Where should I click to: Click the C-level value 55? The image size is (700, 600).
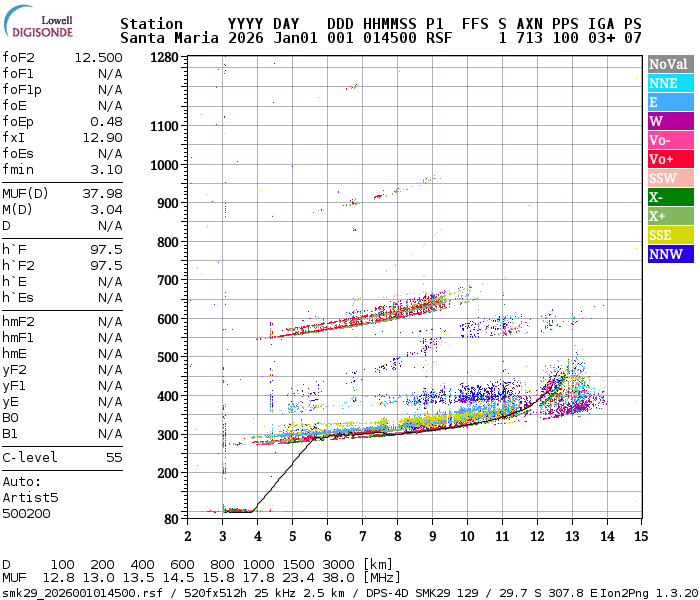[114, 458]
